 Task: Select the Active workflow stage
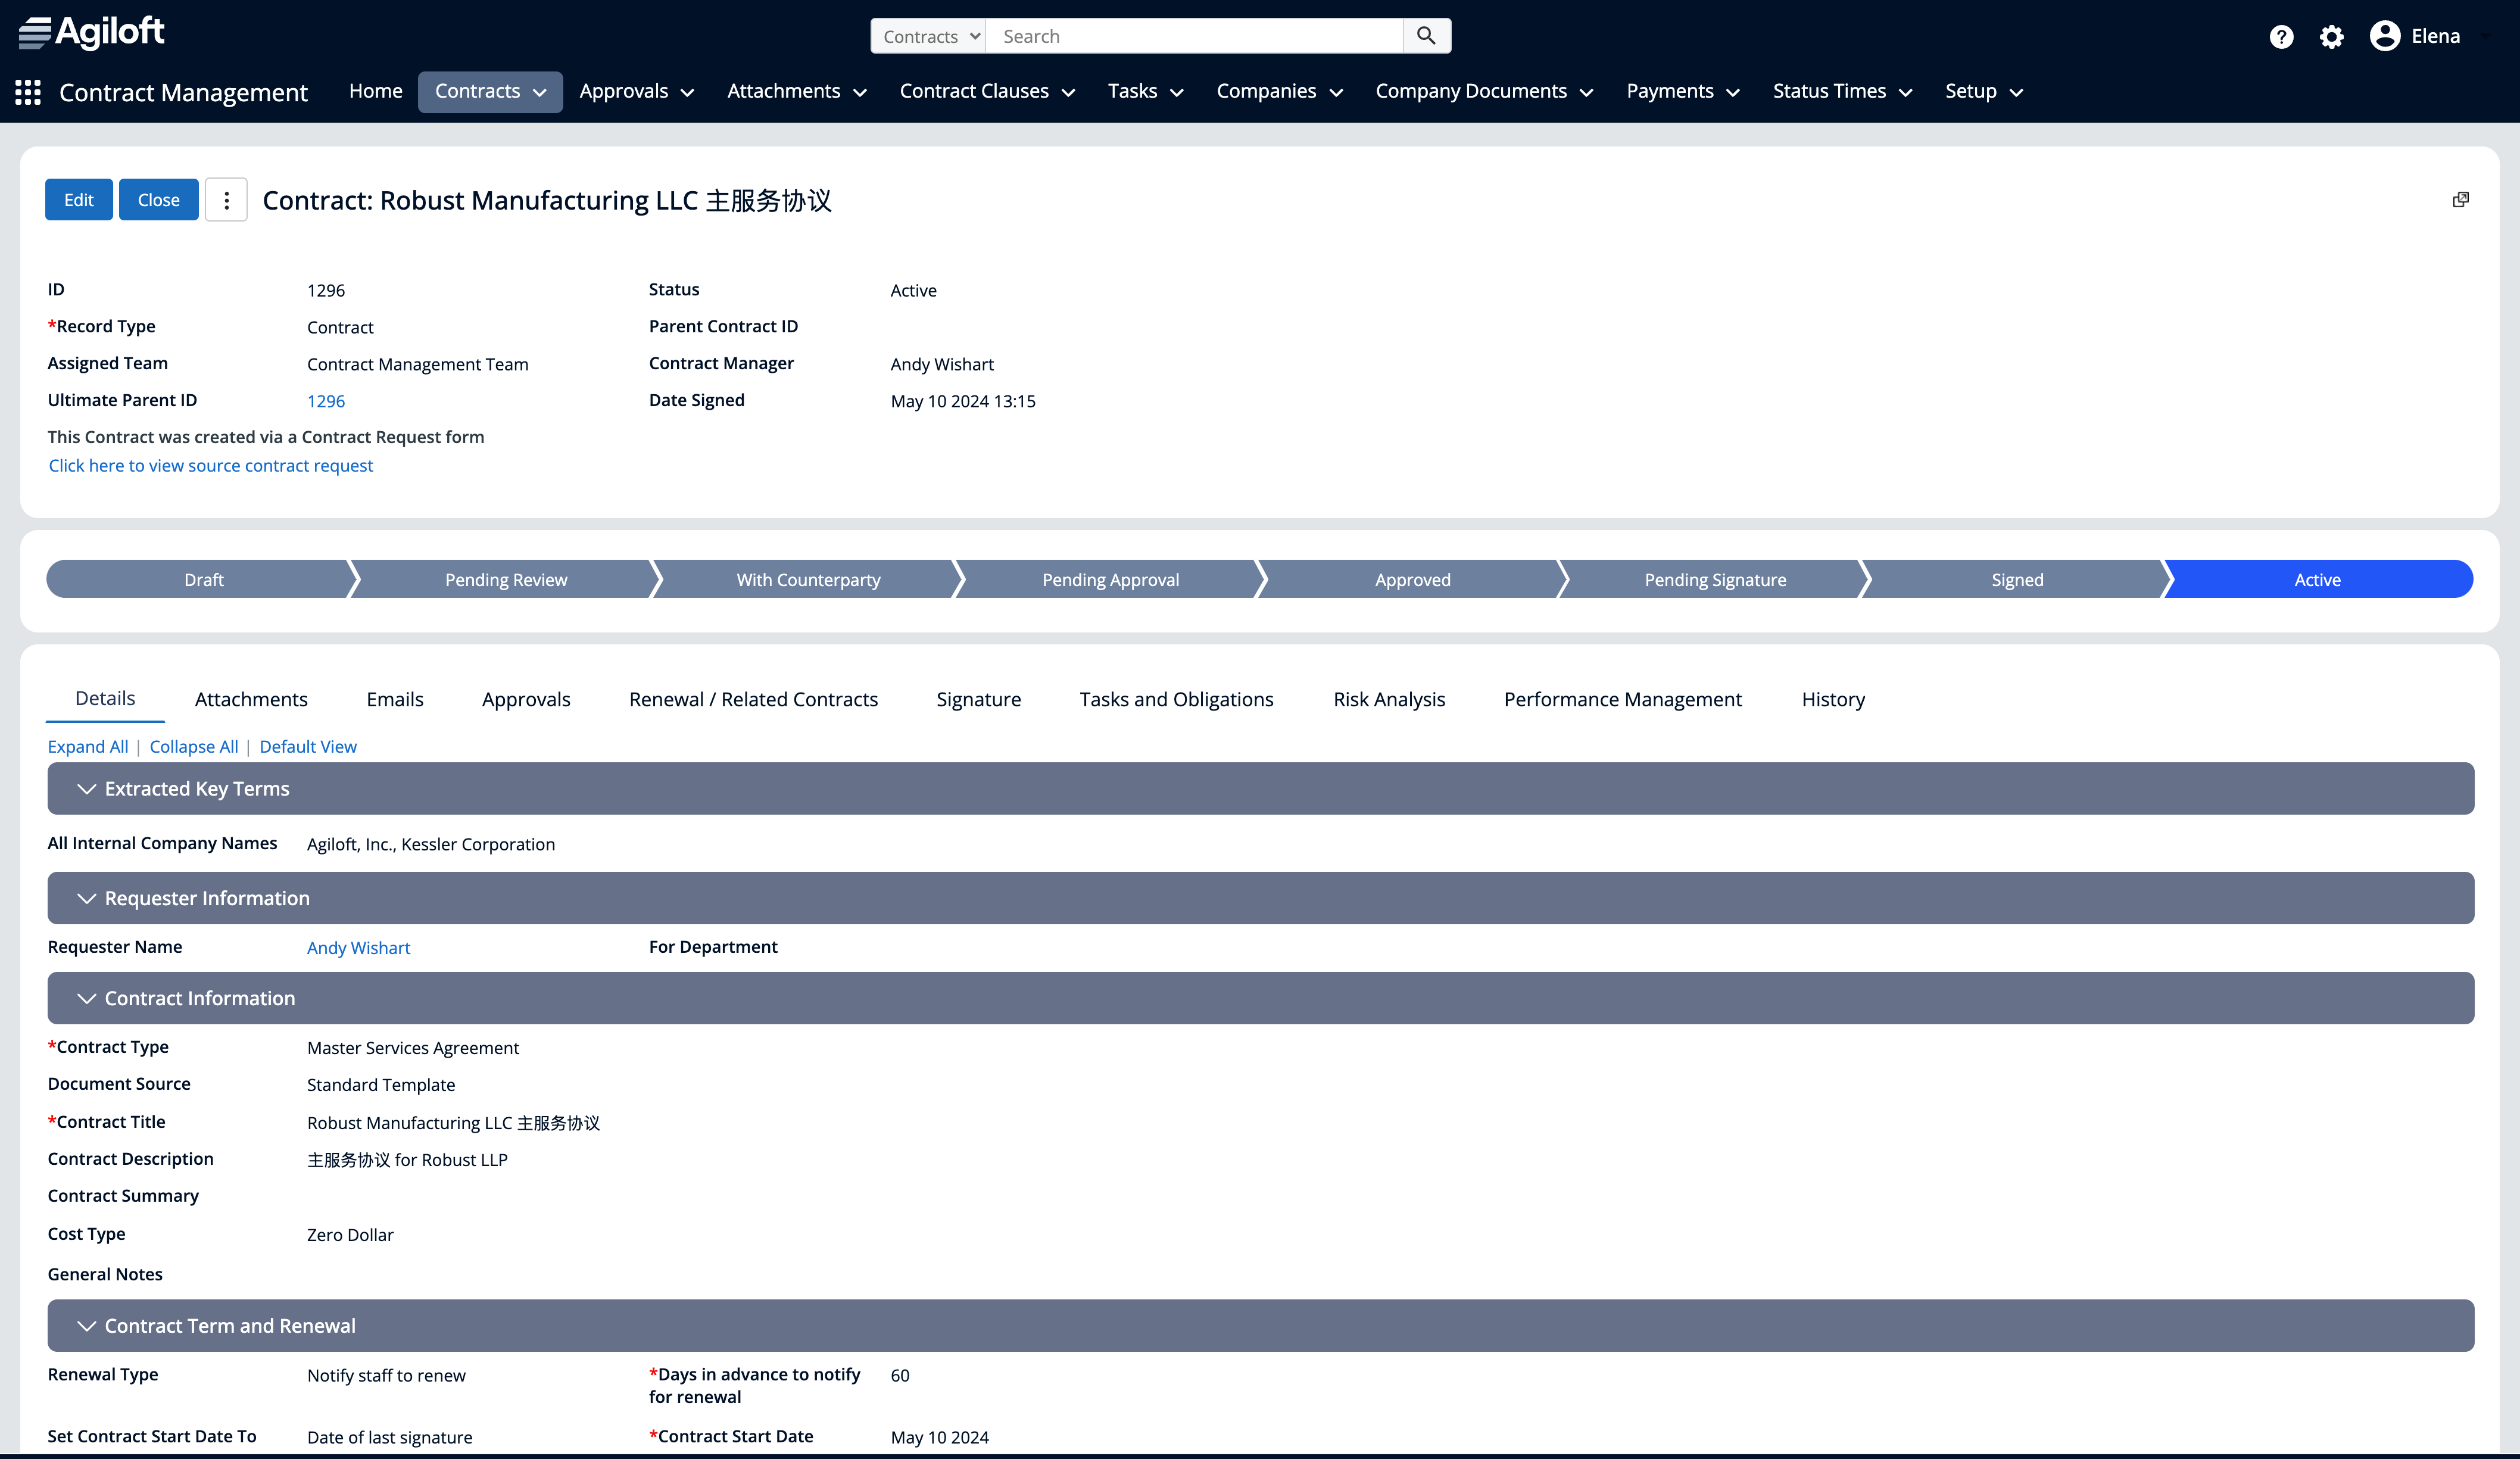click(x=2318, y=579)
